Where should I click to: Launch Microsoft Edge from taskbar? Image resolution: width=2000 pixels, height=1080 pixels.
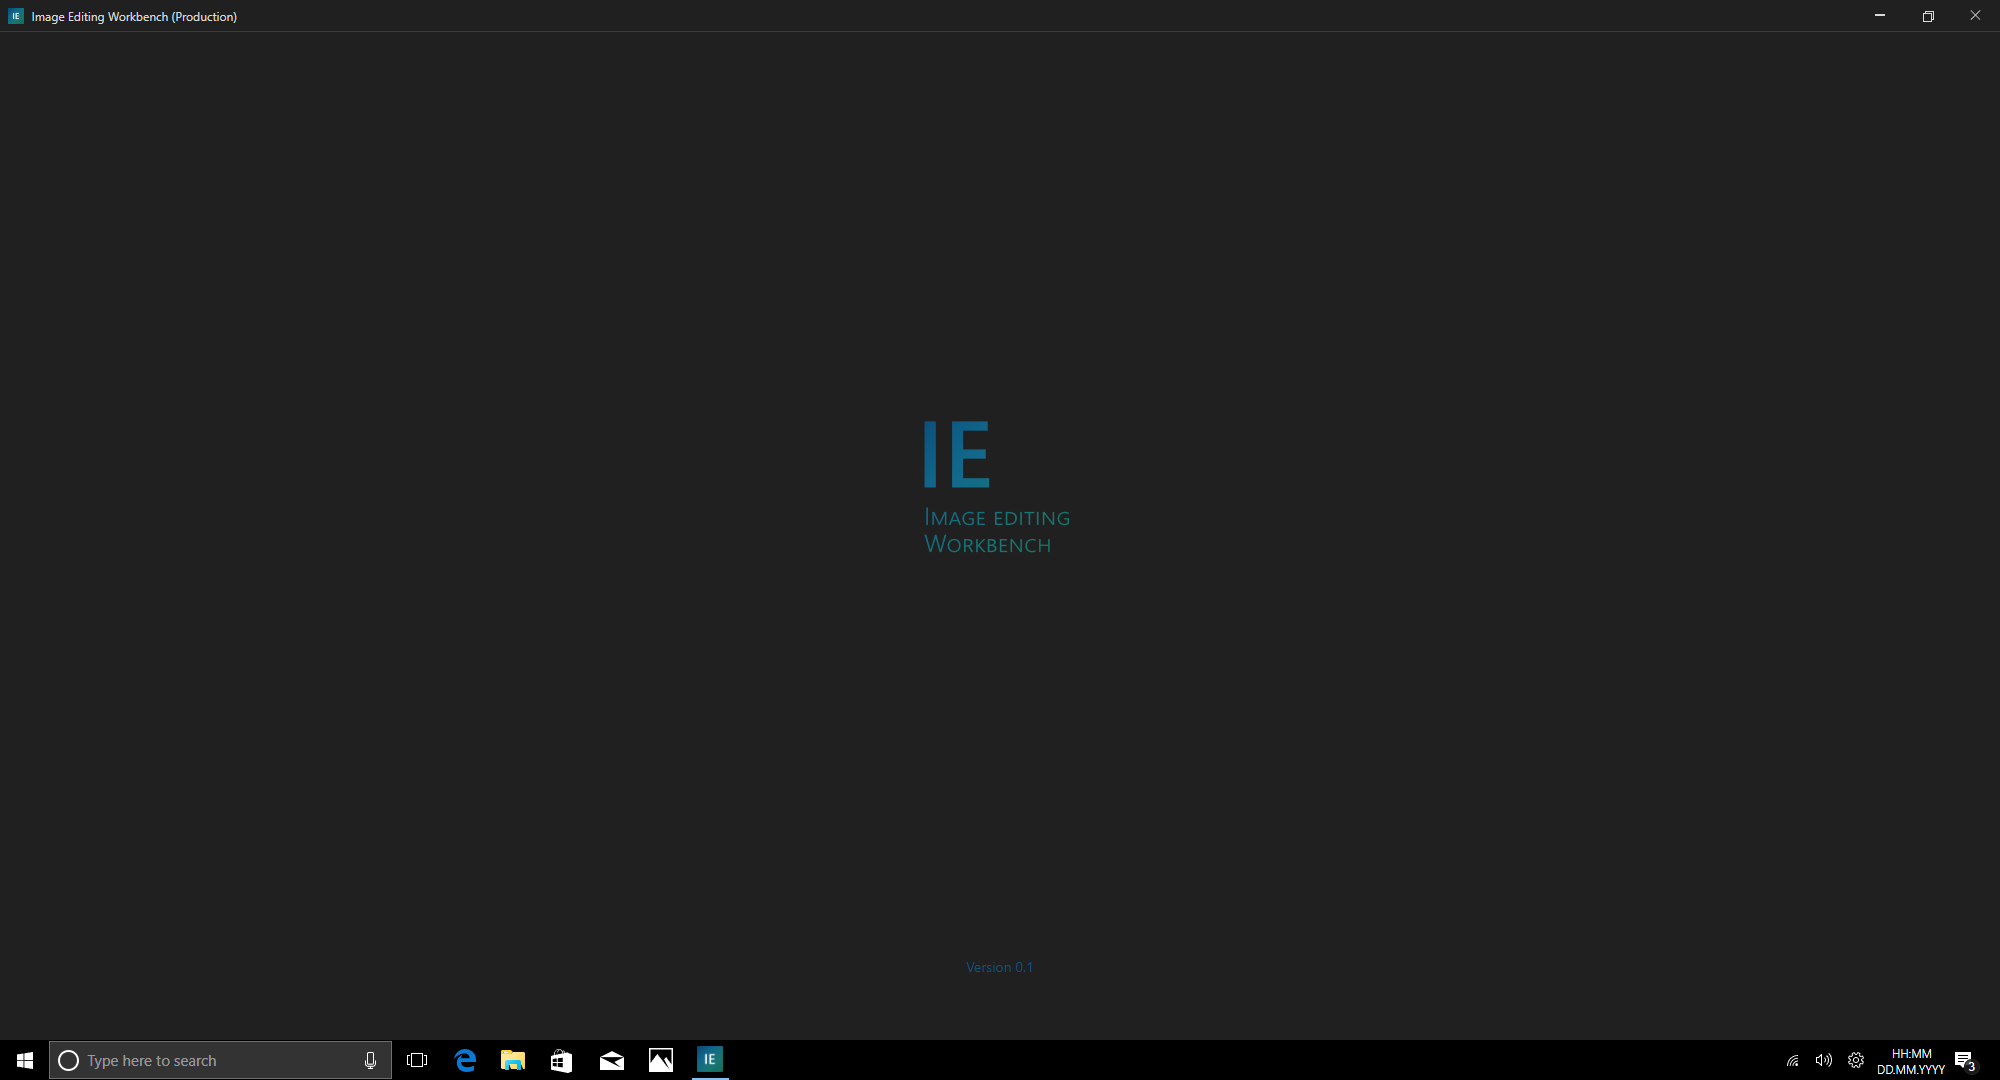click(x=465, y=1060)
